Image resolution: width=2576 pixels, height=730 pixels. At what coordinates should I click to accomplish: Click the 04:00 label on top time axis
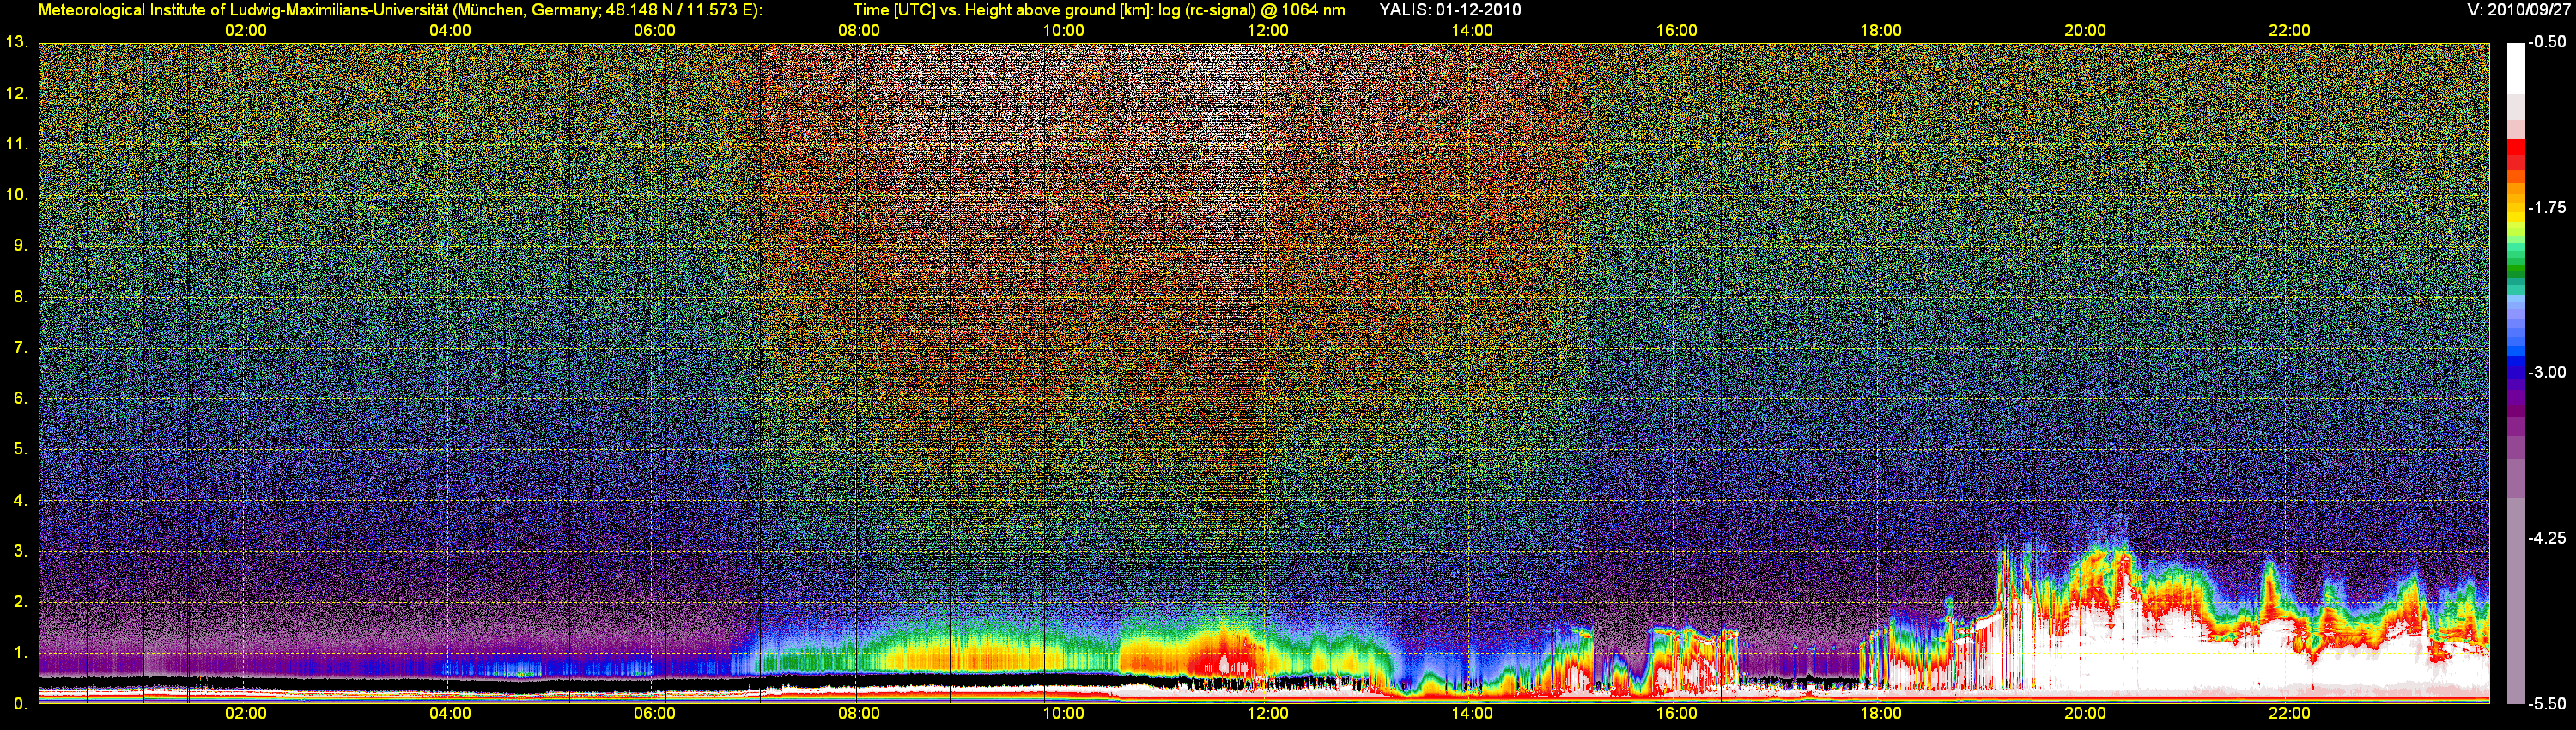[450, 31]
